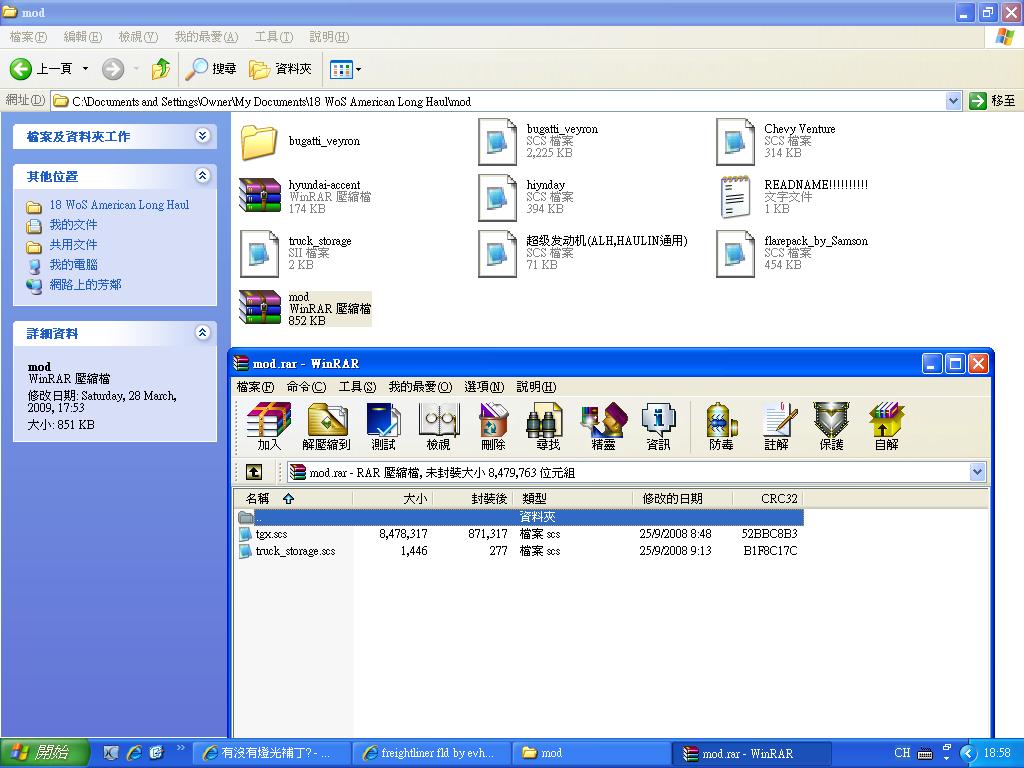The image size is (1024, 768).
Task: Click the Find (尋找) binoculars icon
Action: point(548,425)
